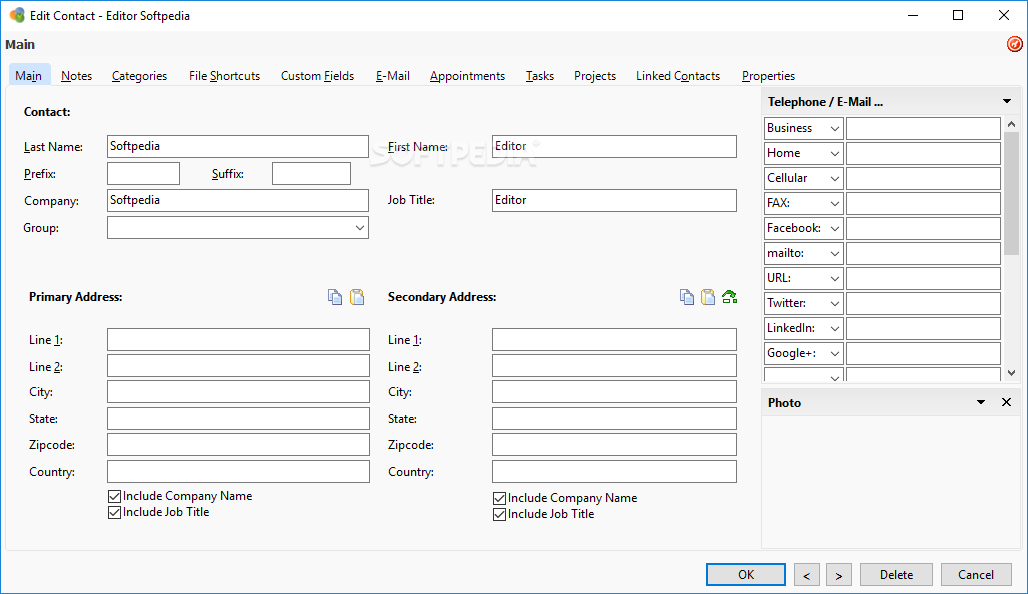Viewport: 1028px width, 594px height.
Task: Click the First Name field
Action: (x=614, y=146)
